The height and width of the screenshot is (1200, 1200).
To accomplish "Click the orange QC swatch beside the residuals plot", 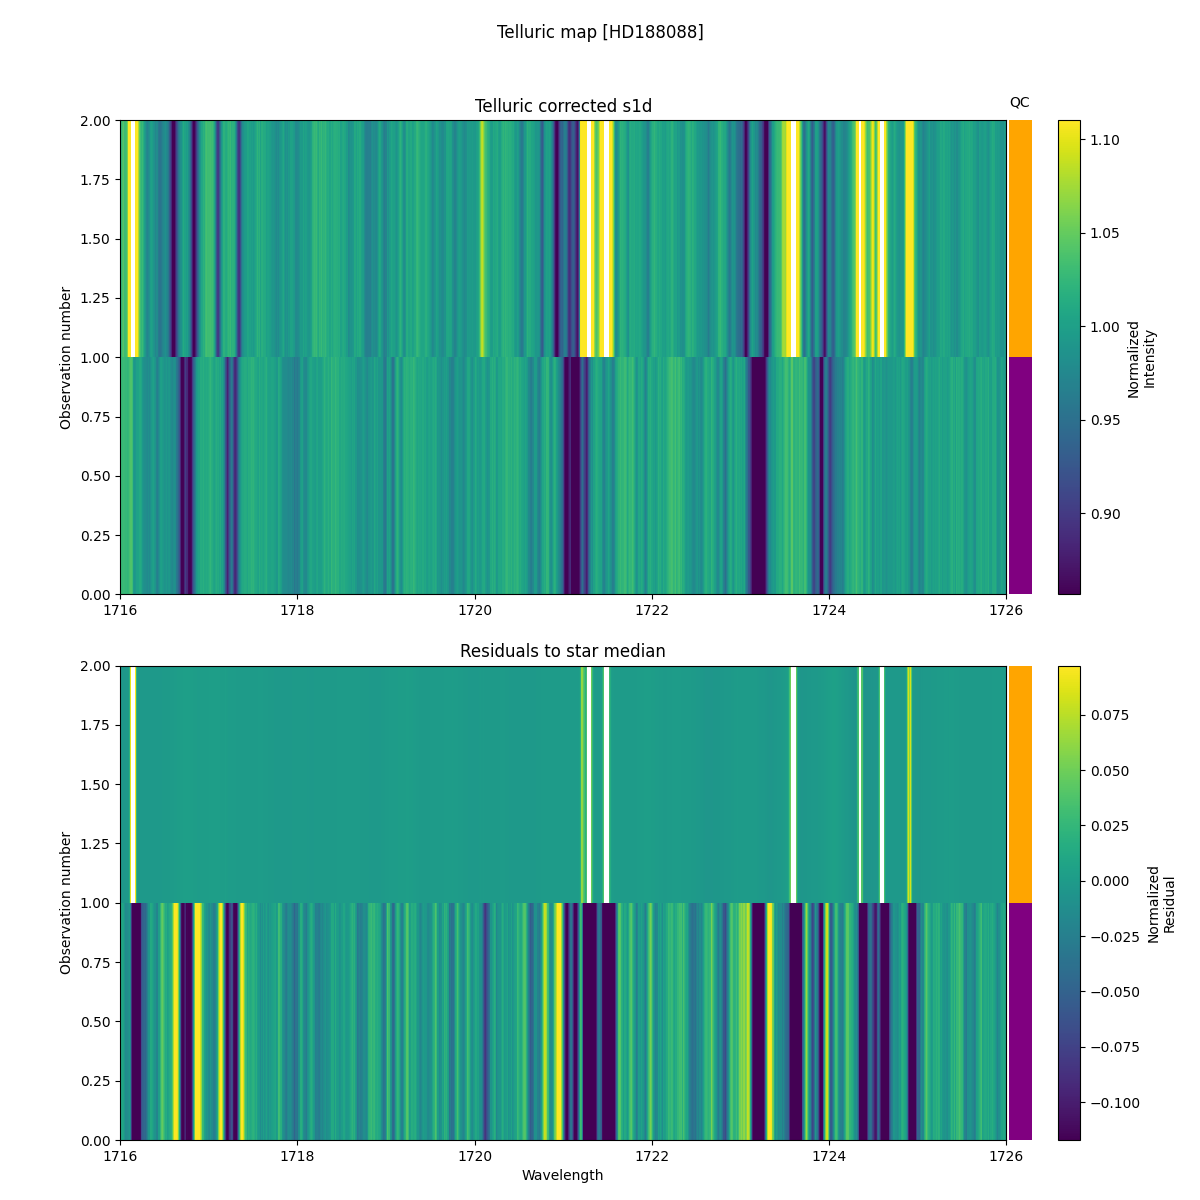I will [x=1020, y=784].
